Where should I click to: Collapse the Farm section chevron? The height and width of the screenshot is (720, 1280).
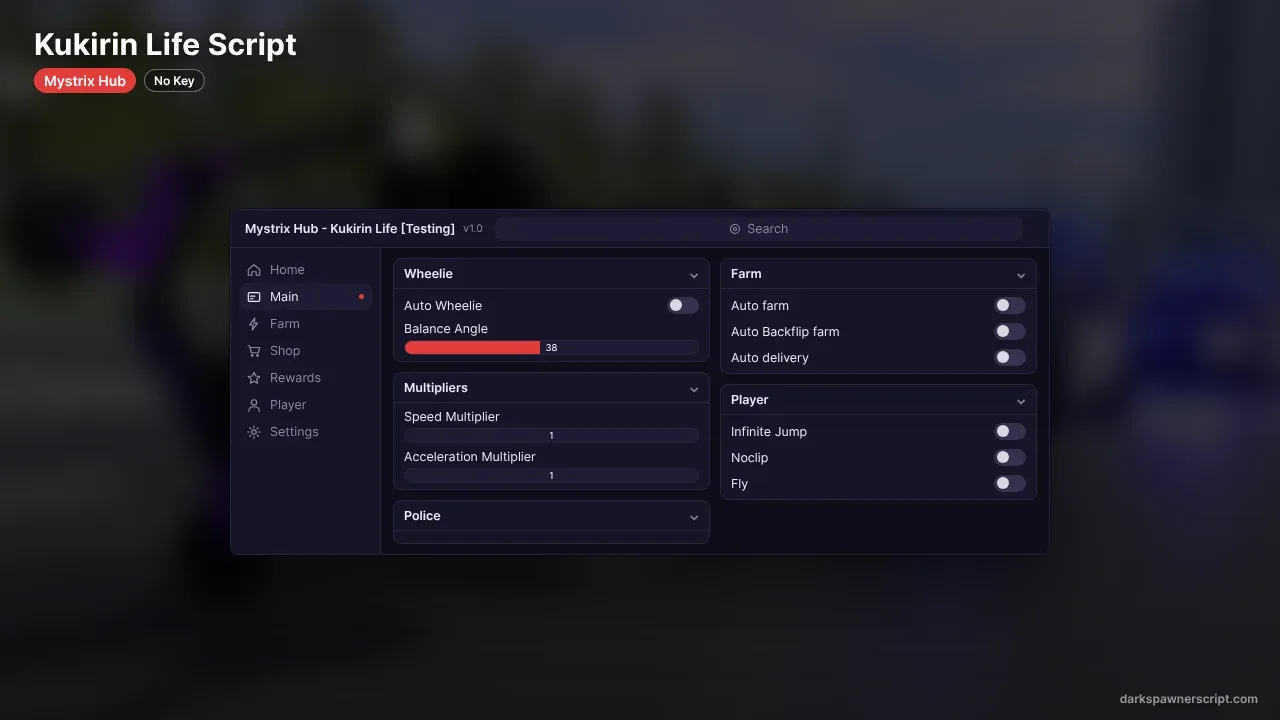click(1021, 275)
